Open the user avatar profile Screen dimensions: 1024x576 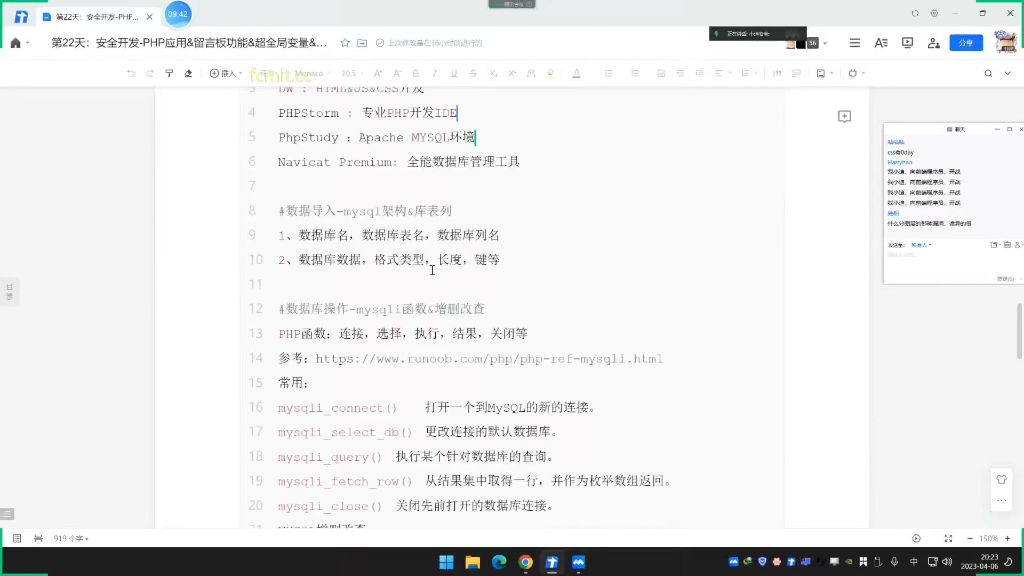coord(1005,42)
